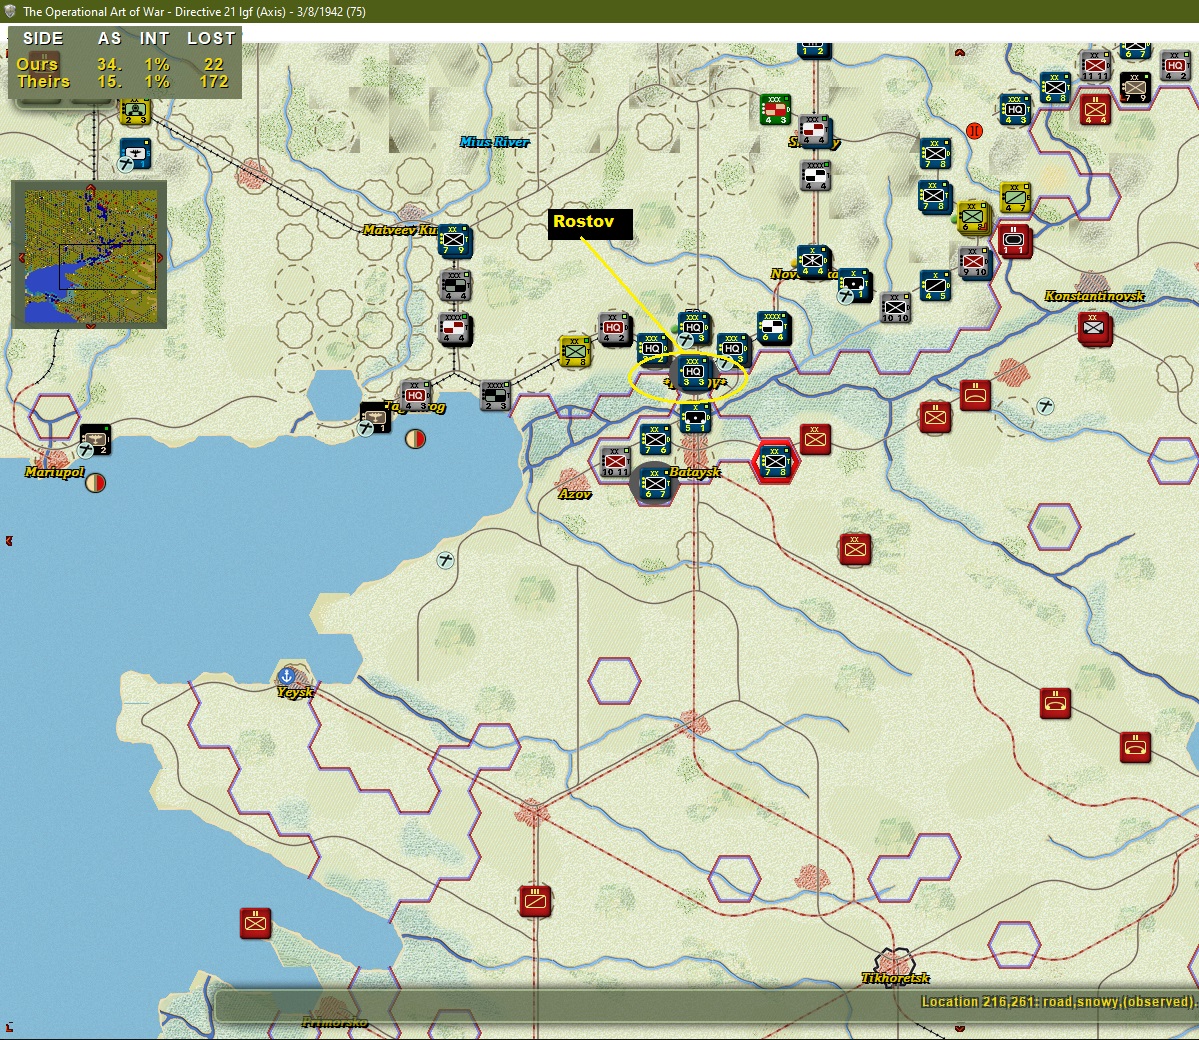
Task: Select the blue aircraft unit above the minimap
Action: tap(136, 154)
